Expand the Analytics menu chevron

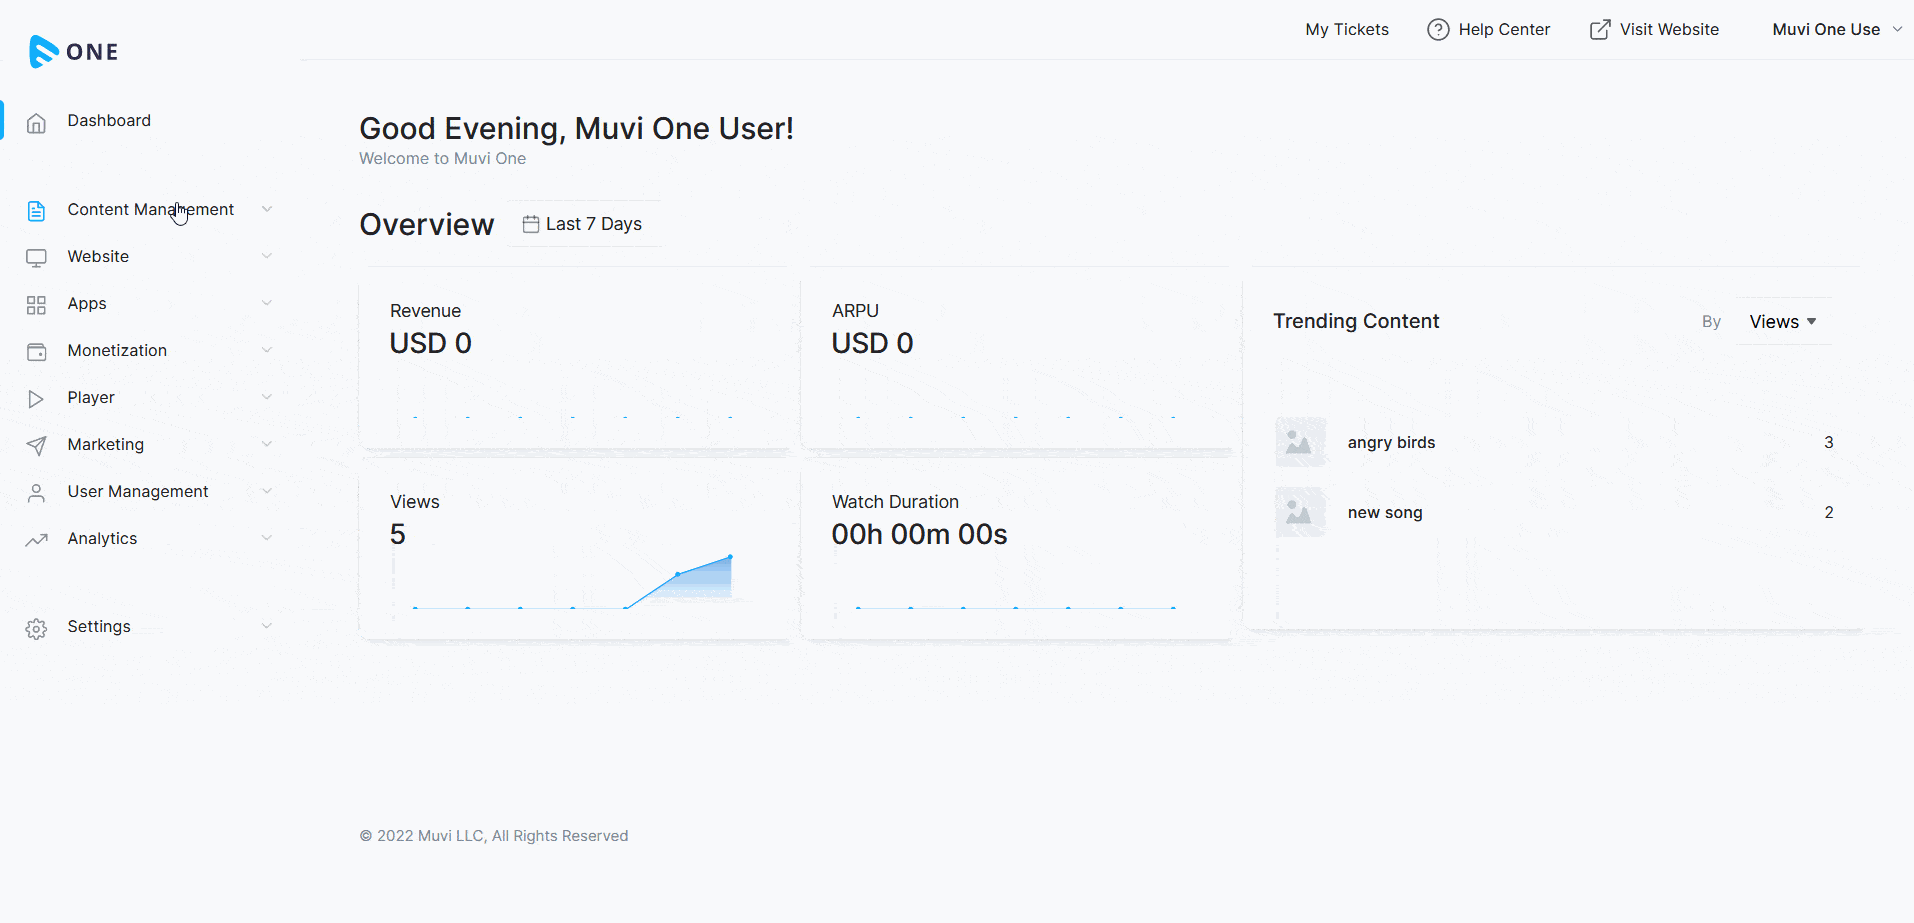267,538
